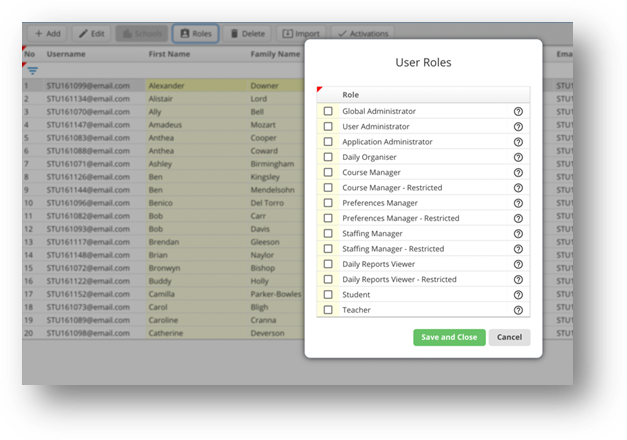Click the Role column header in dialog
This screenshot has width=627, height=440.
click(x=350, y=95)
